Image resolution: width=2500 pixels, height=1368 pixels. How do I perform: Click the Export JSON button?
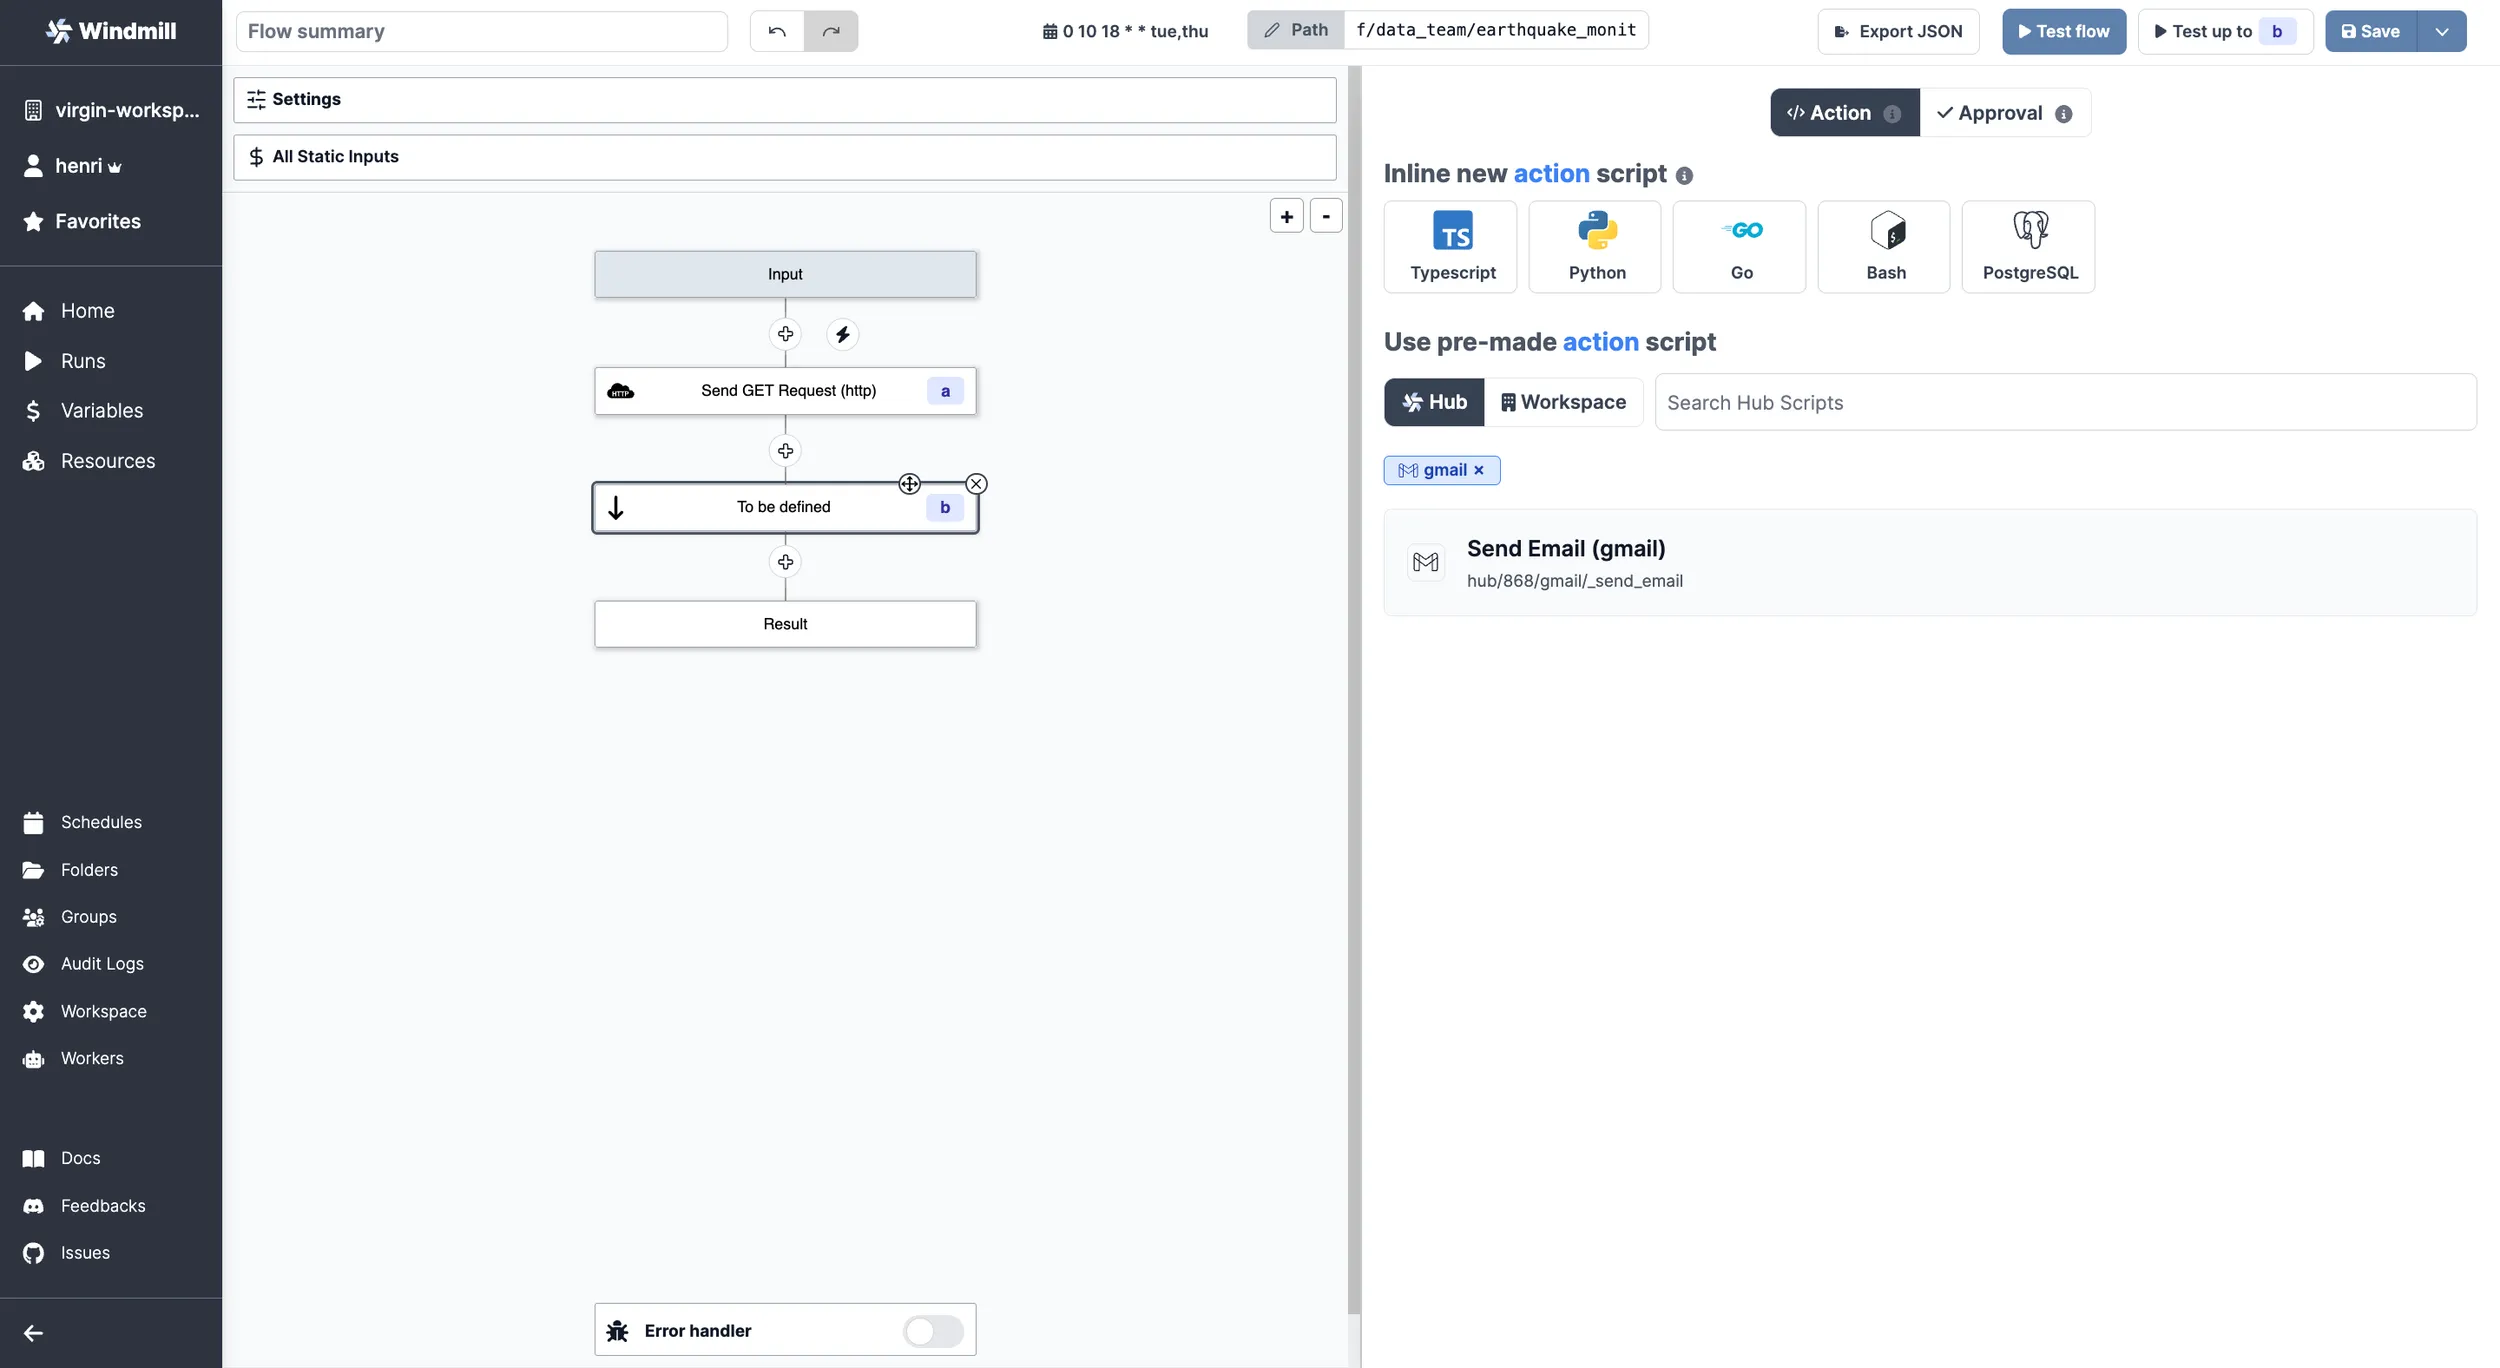(x=1896, y=31)
